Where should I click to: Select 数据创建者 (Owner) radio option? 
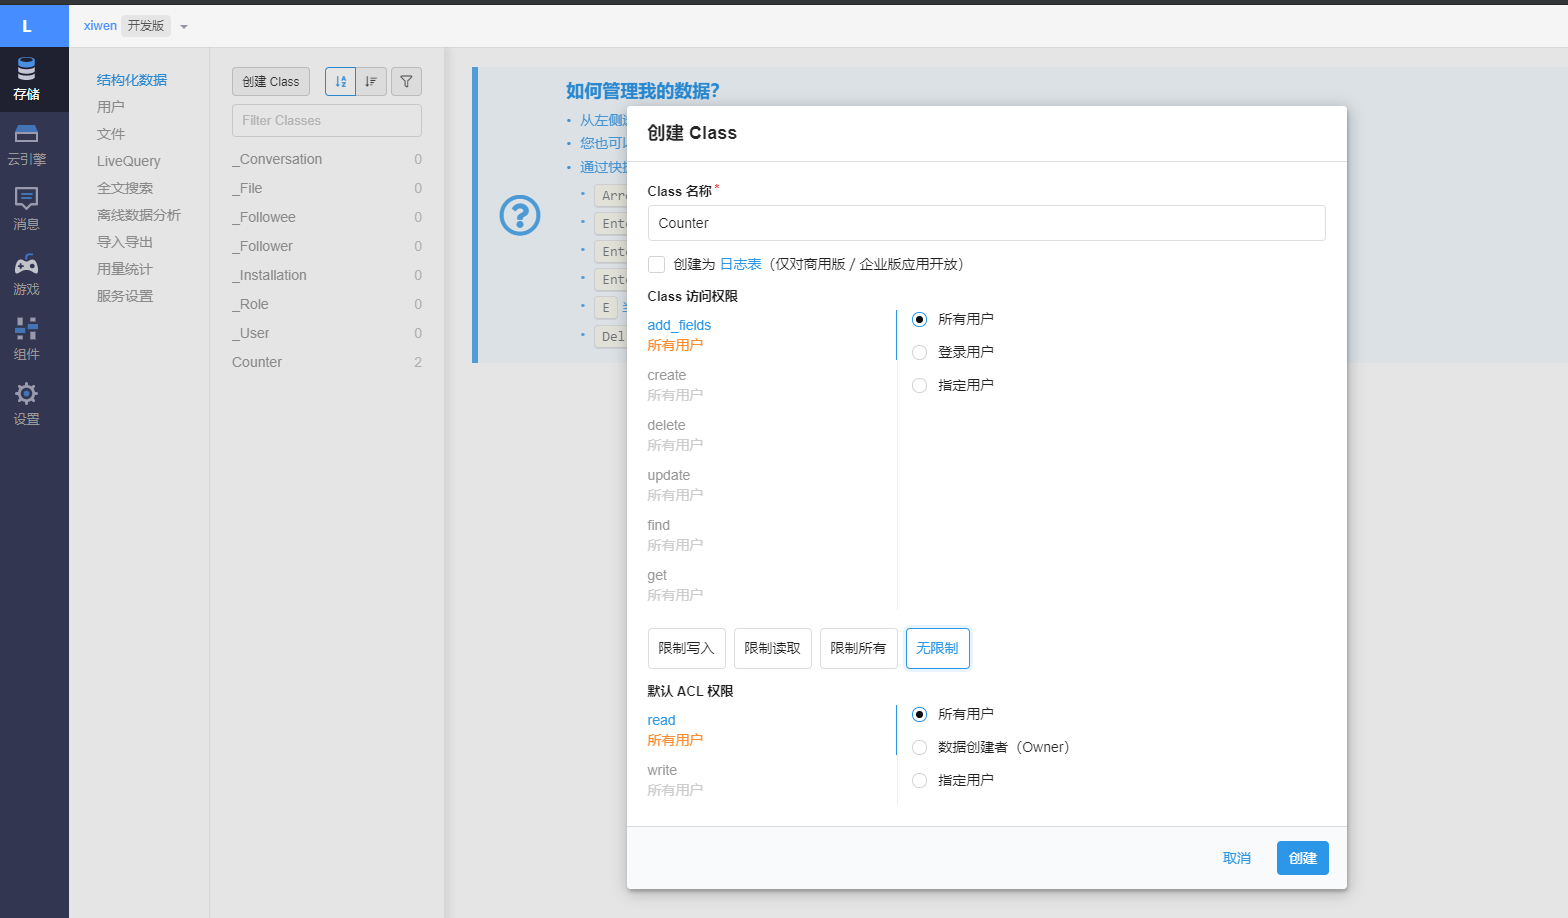click(x=919, y=747)
